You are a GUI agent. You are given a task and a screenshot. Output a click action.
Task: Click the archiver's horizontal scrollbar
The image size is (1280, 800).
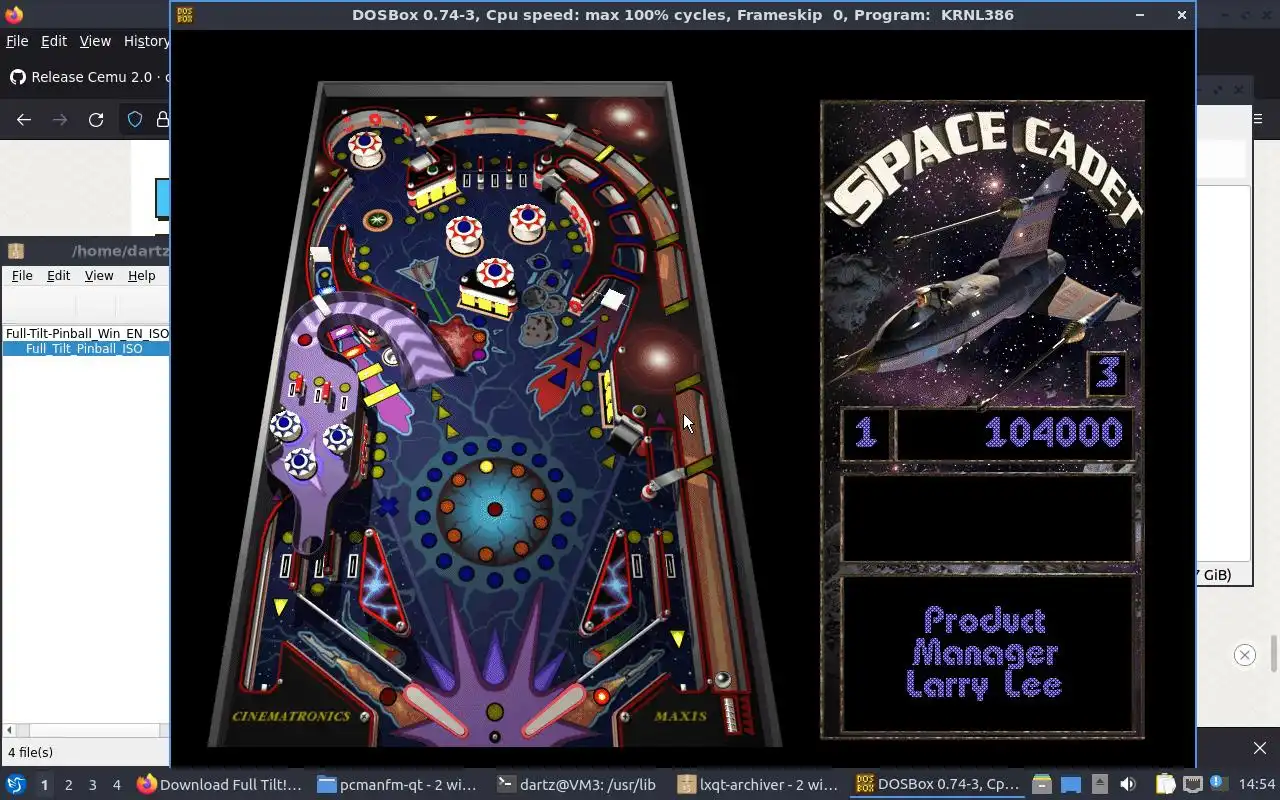(x=86, y=731)
